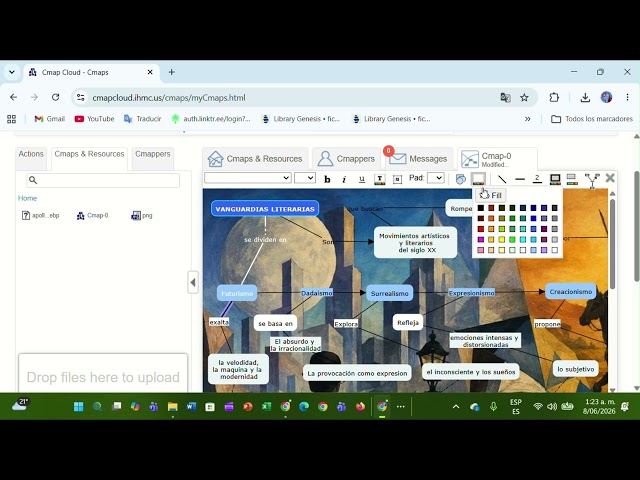
Task: Open the Chrome three-dot menu
Action: (x=627, y=97)
